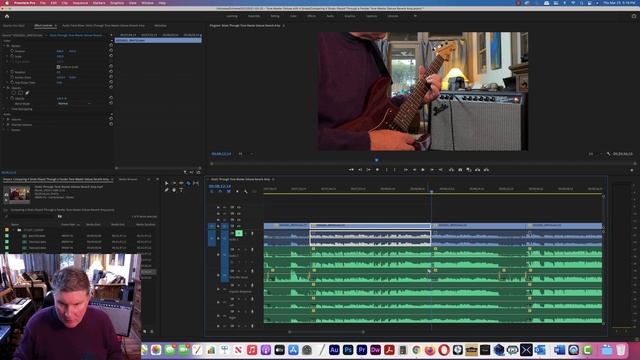Toggle Uniform Scale checkbox

coord(58,67)
